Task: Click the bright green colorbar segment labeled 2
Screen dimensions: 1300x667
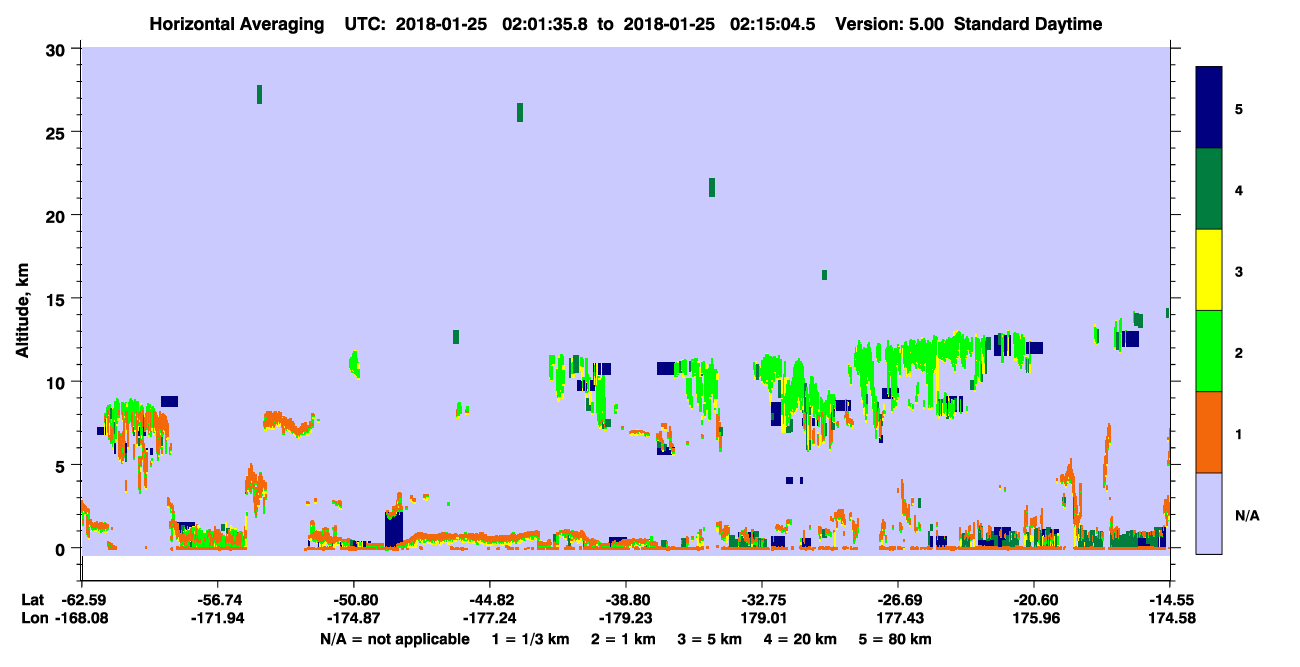Action: tap(1209, 351)
